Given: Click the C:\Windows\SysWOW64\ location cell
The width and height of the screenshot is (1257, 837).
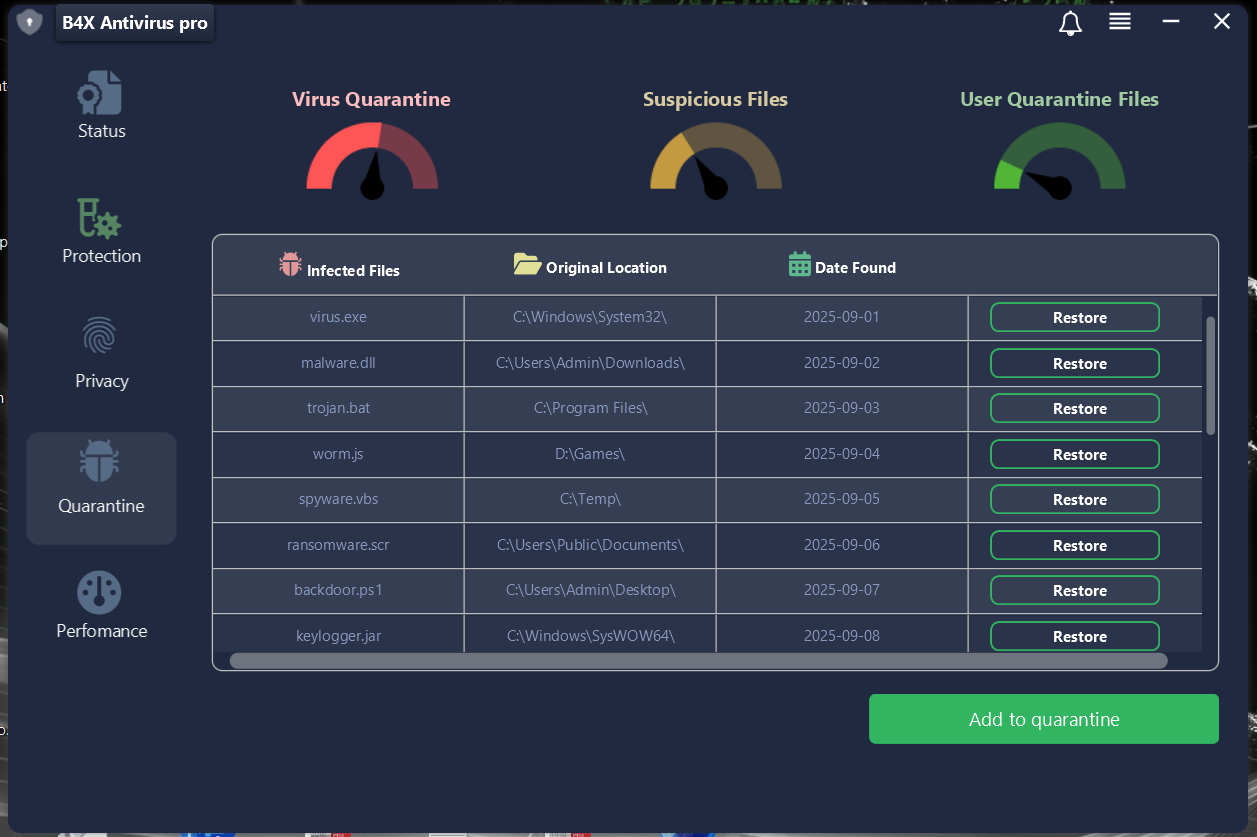Looking at the screenshot, I should point(590,634).
